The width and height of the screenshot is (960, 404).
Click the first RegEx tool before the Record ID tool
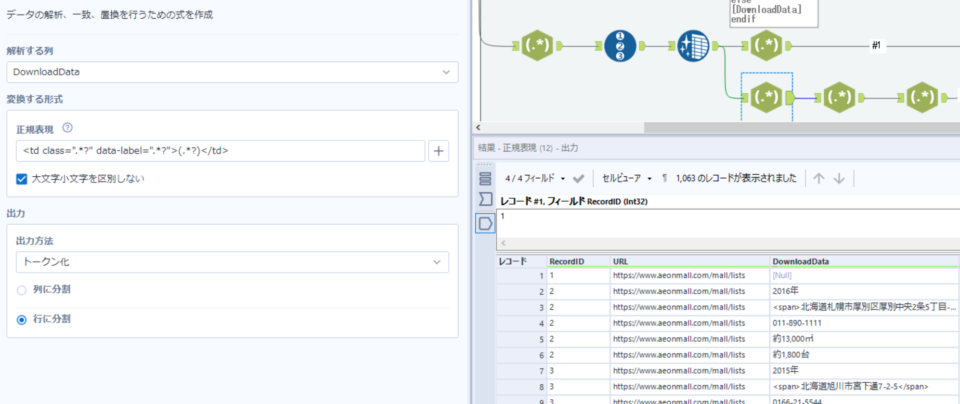click(x=537, y=45)
